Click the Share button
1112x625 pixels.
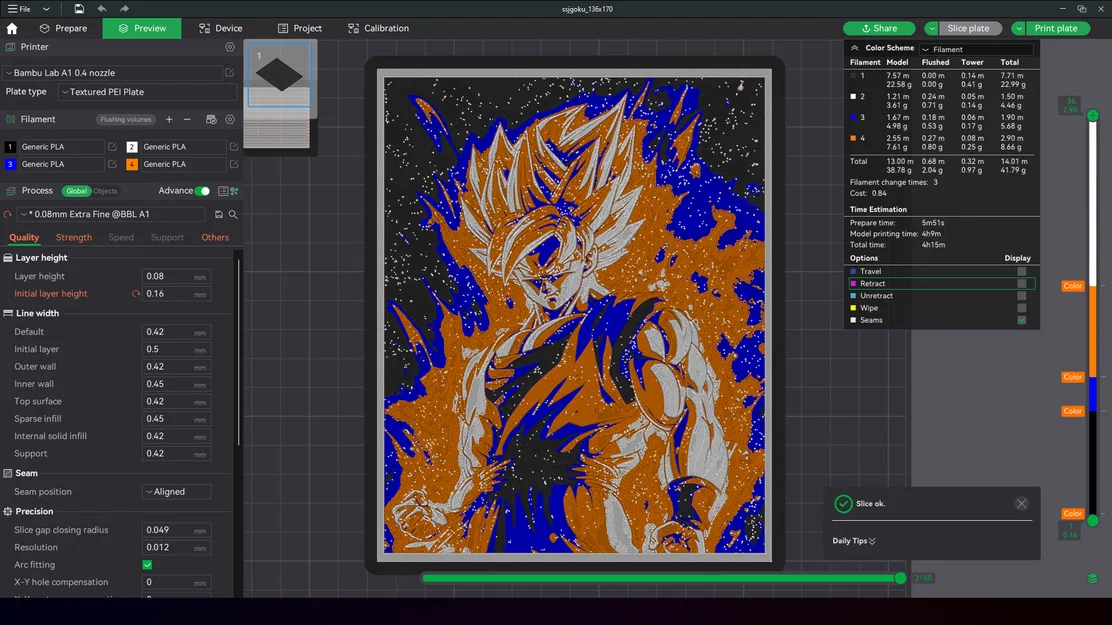(x=879, y=28)
